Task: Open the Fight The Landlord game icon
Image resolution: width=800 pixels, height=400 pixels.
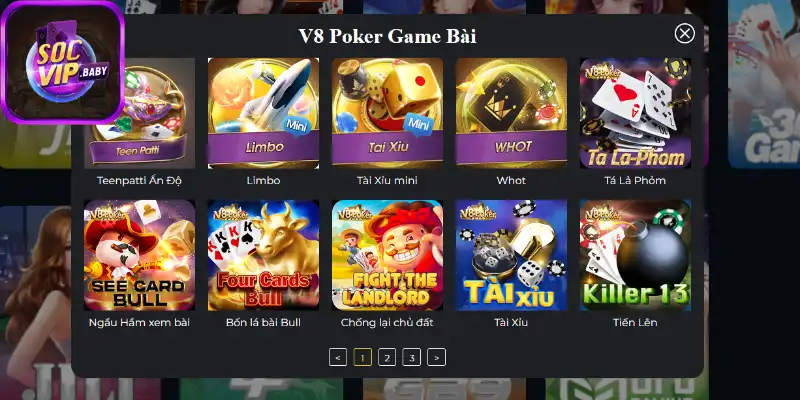Action: pos(387,255)
